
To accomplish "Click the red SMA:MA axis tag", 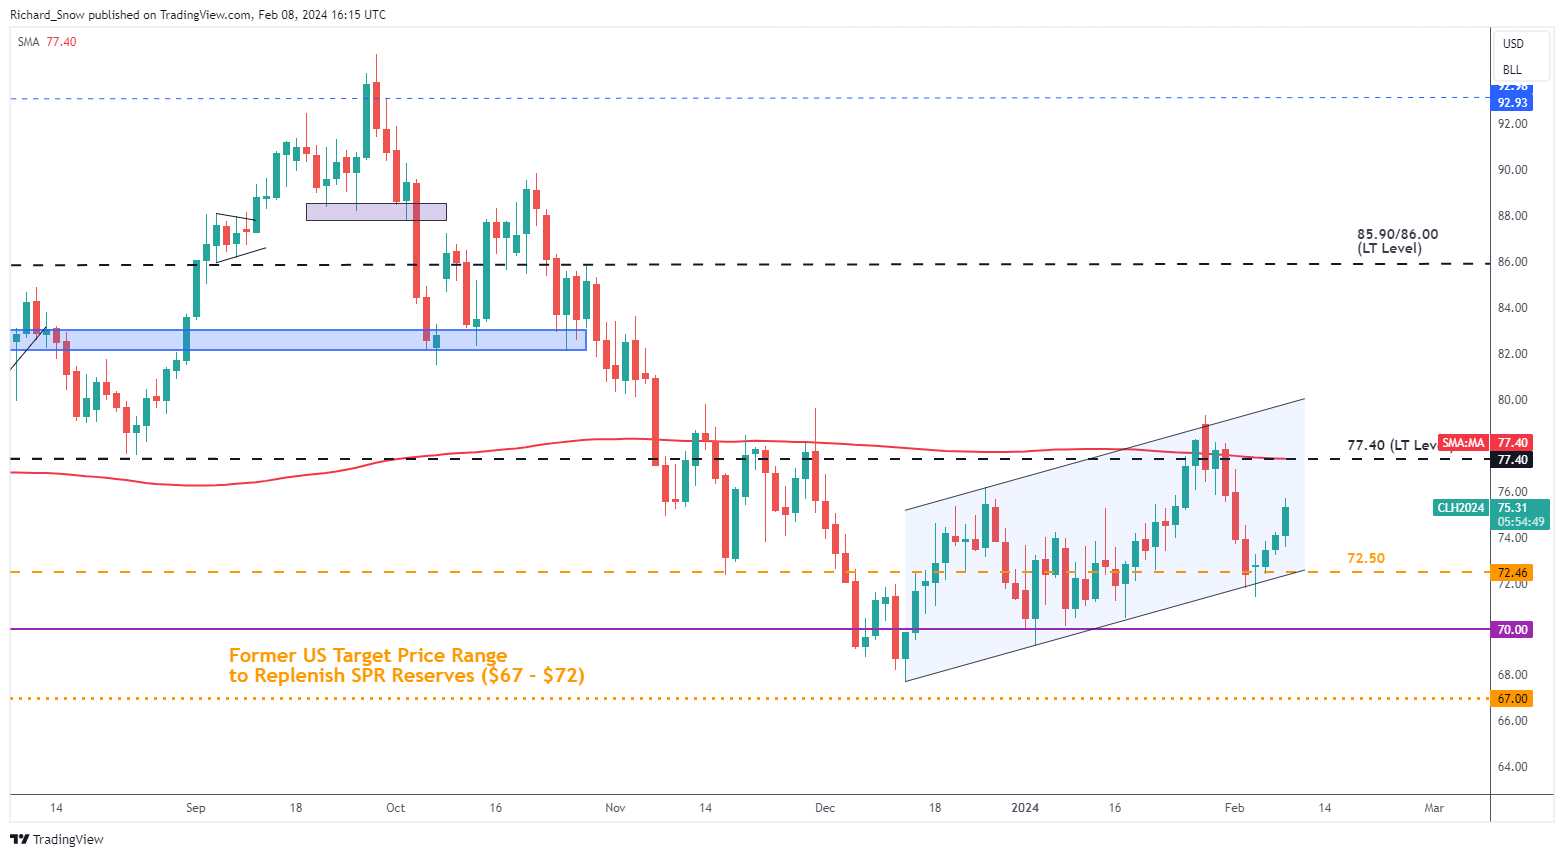I will 1463,443.
